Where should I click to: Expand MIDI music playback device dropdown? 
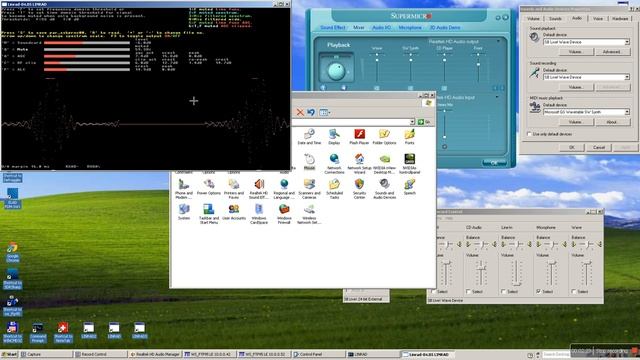pyautogui.click(x=627, y=112)
